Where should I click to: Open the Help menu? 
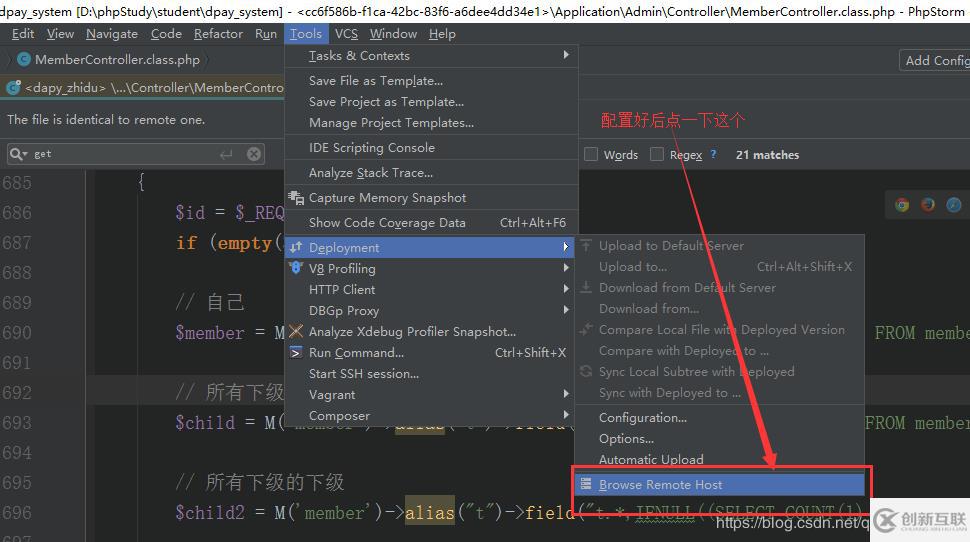(442, 34)
